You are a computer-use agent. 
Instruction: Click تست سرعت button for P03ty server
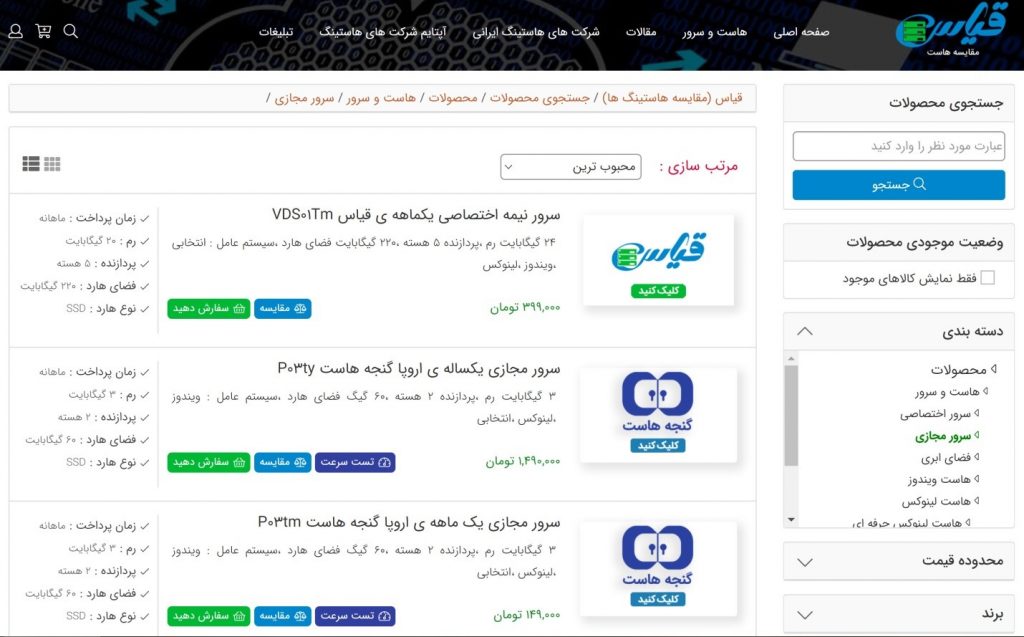355,462
